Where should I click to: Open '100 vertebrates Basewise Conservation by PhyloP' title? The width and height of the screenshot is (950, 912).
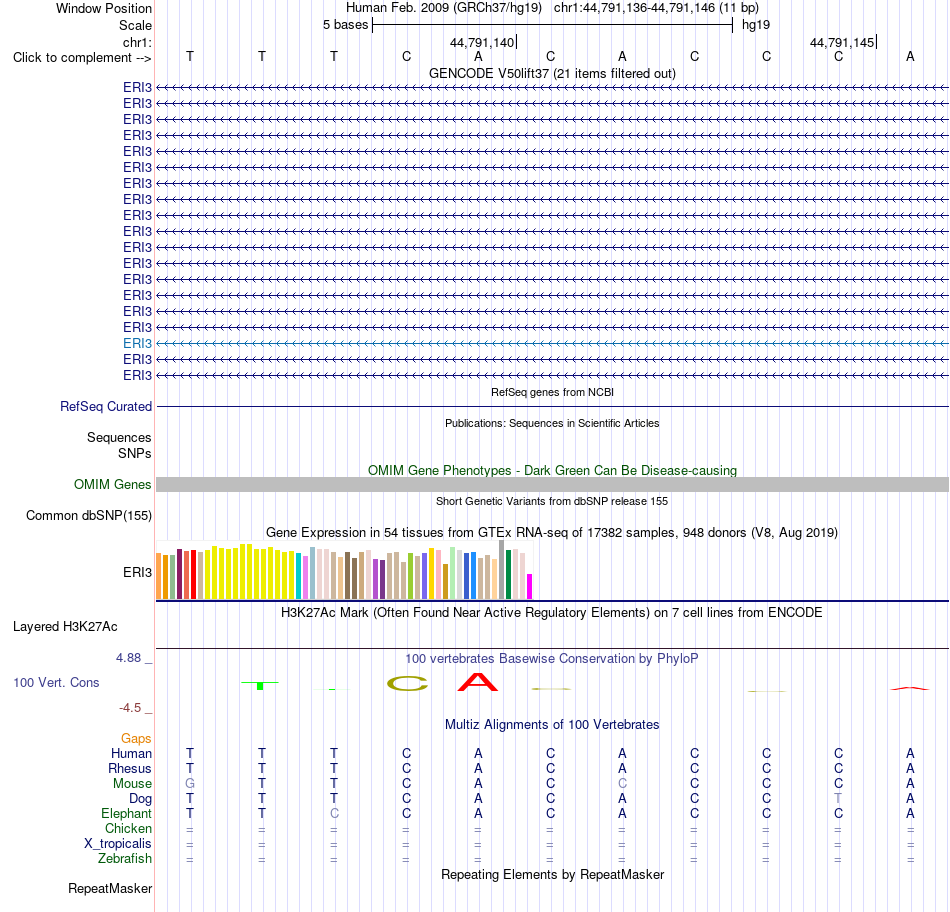(x=552, y=659)
